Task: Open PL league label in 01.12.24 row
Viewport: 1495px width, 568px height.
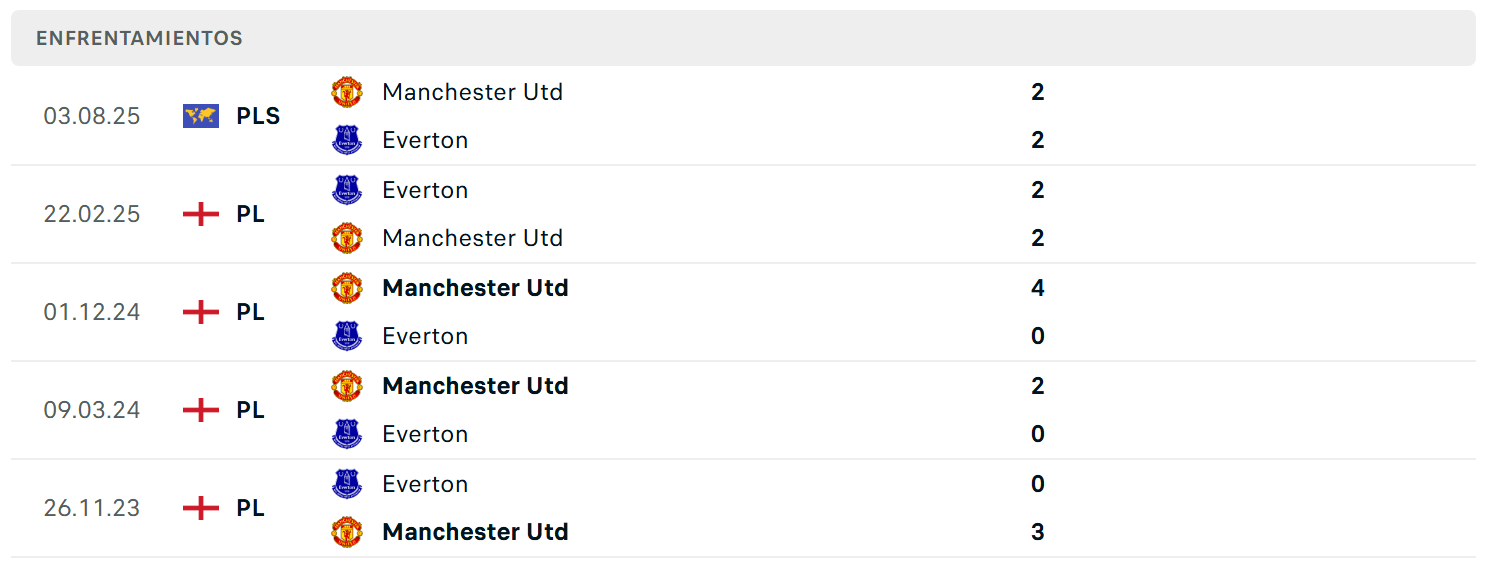Action: pos(250,312)
